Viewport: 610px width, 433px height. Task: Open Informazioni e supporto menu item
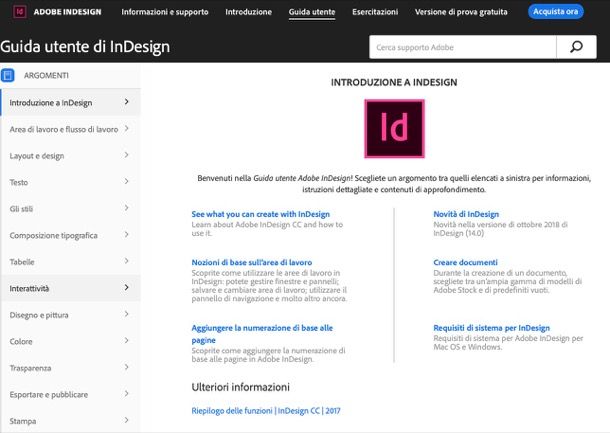165,12
